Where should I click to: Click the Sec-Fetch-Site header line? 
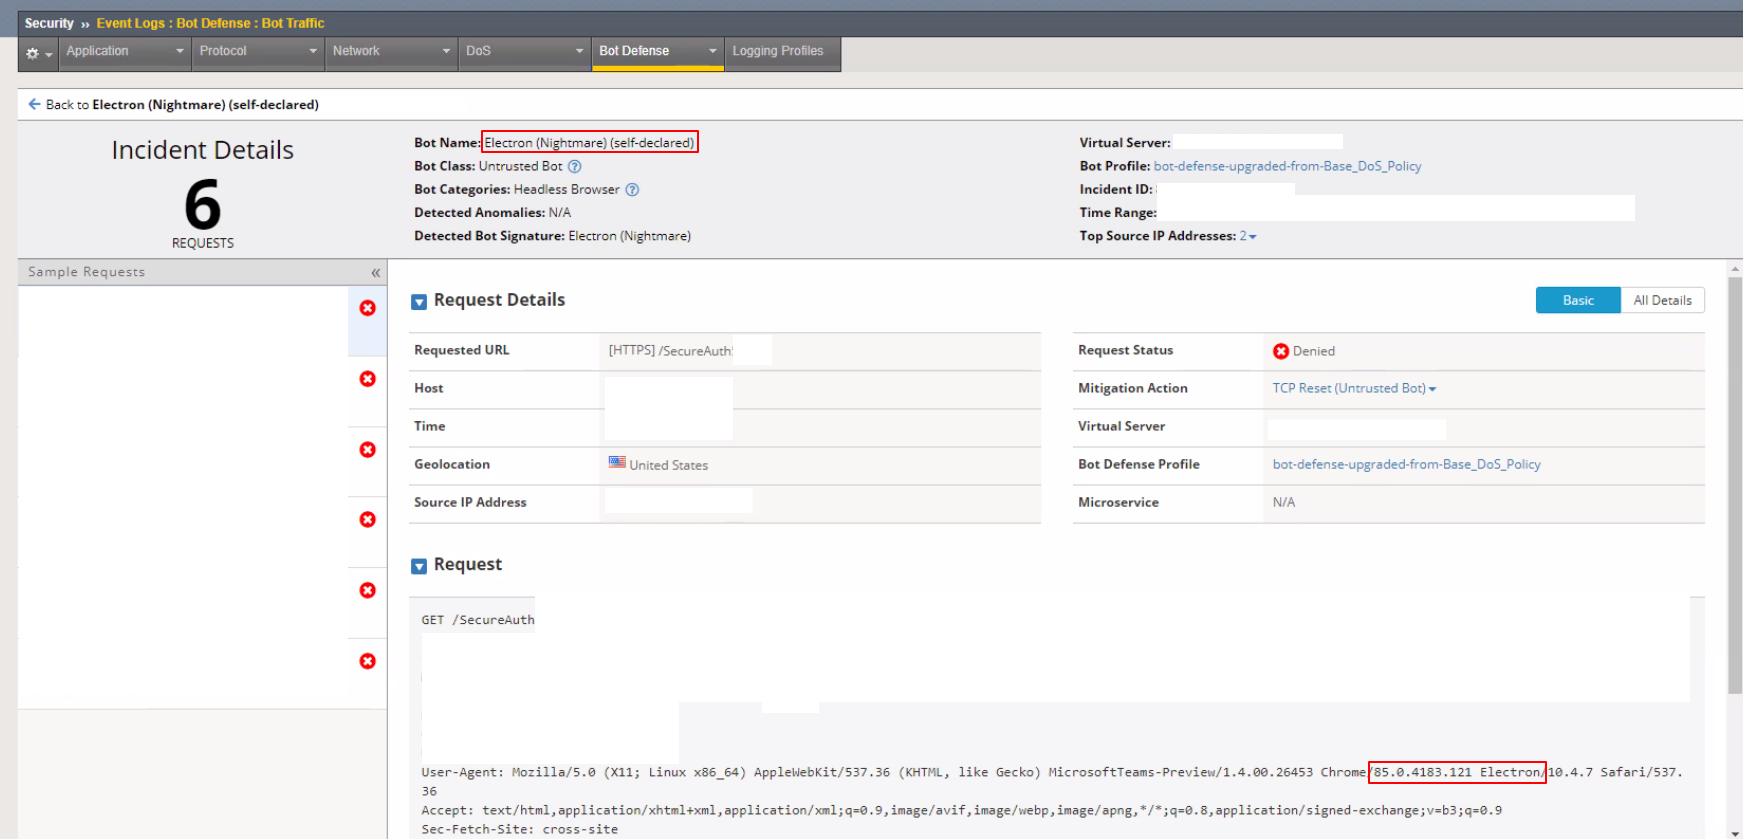tap(519, 829)
